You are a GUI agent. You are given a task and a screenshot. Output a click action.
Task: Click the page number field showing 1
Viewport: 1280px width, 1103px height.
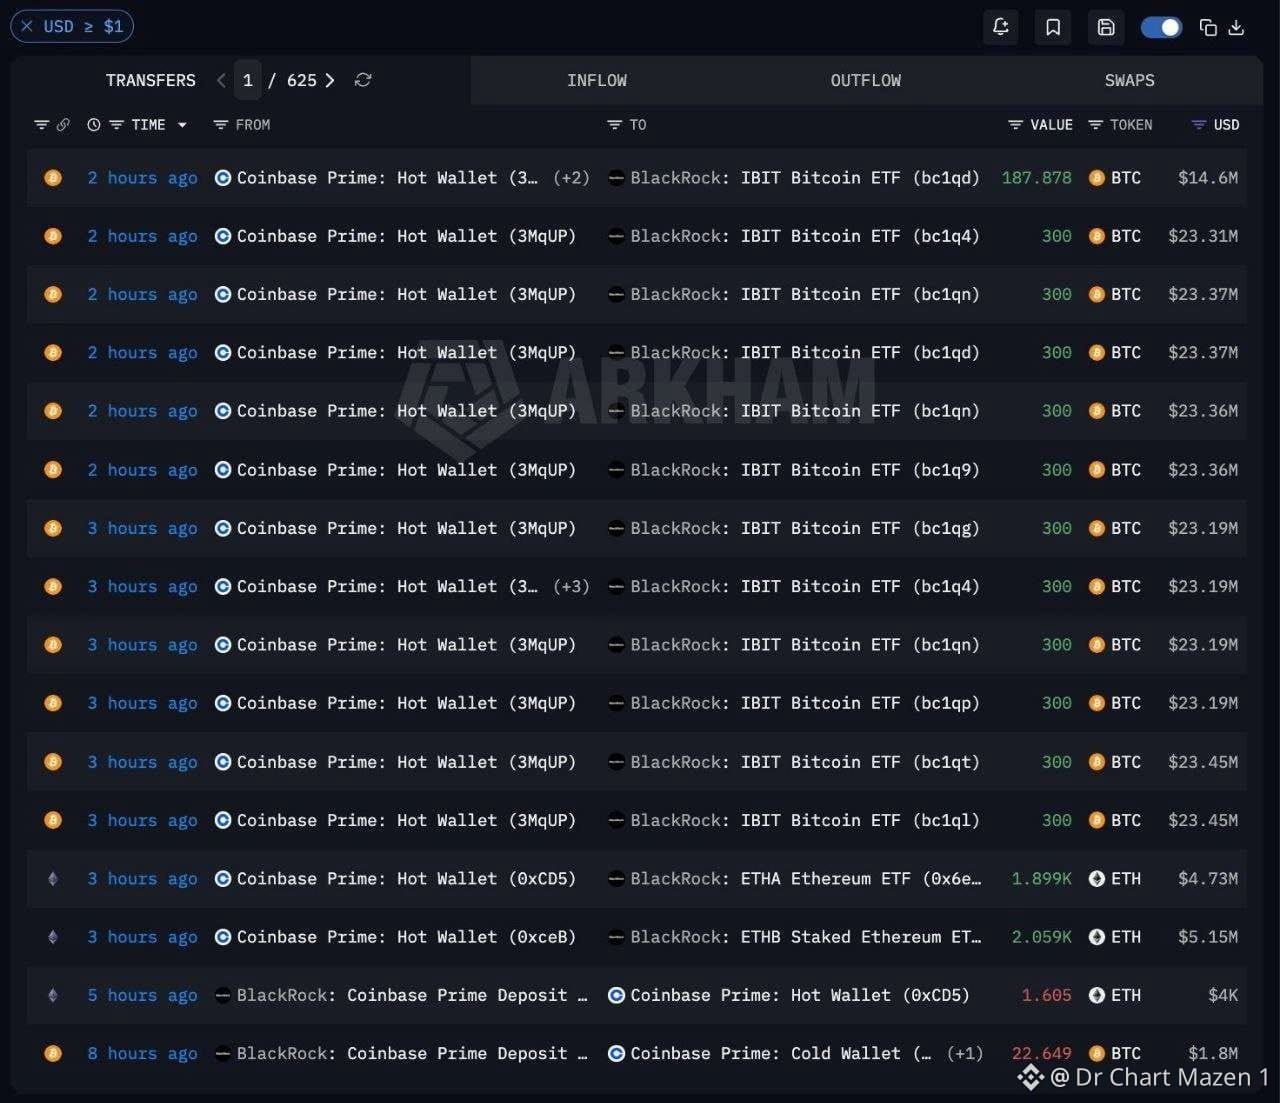pos(248,80)
